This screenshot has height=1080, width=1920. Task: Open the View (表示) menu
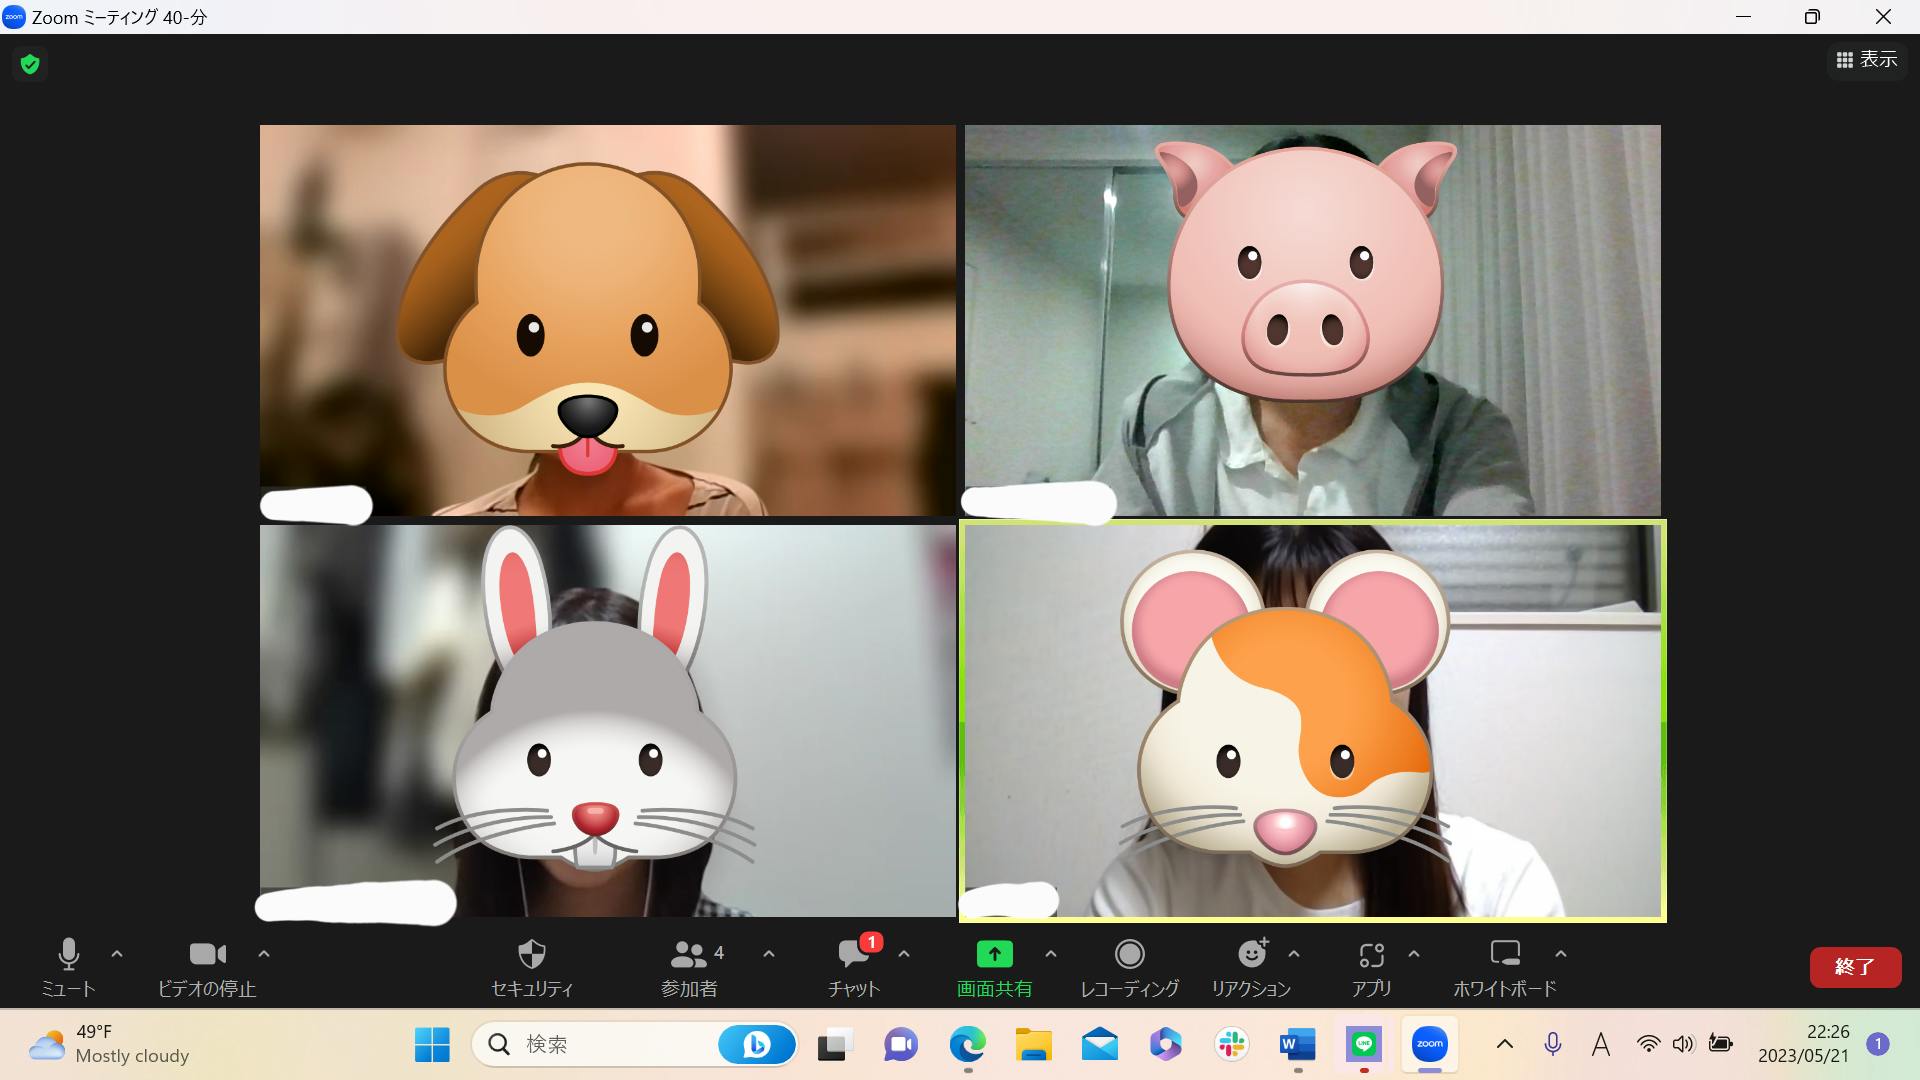[x=1866, y=60]
